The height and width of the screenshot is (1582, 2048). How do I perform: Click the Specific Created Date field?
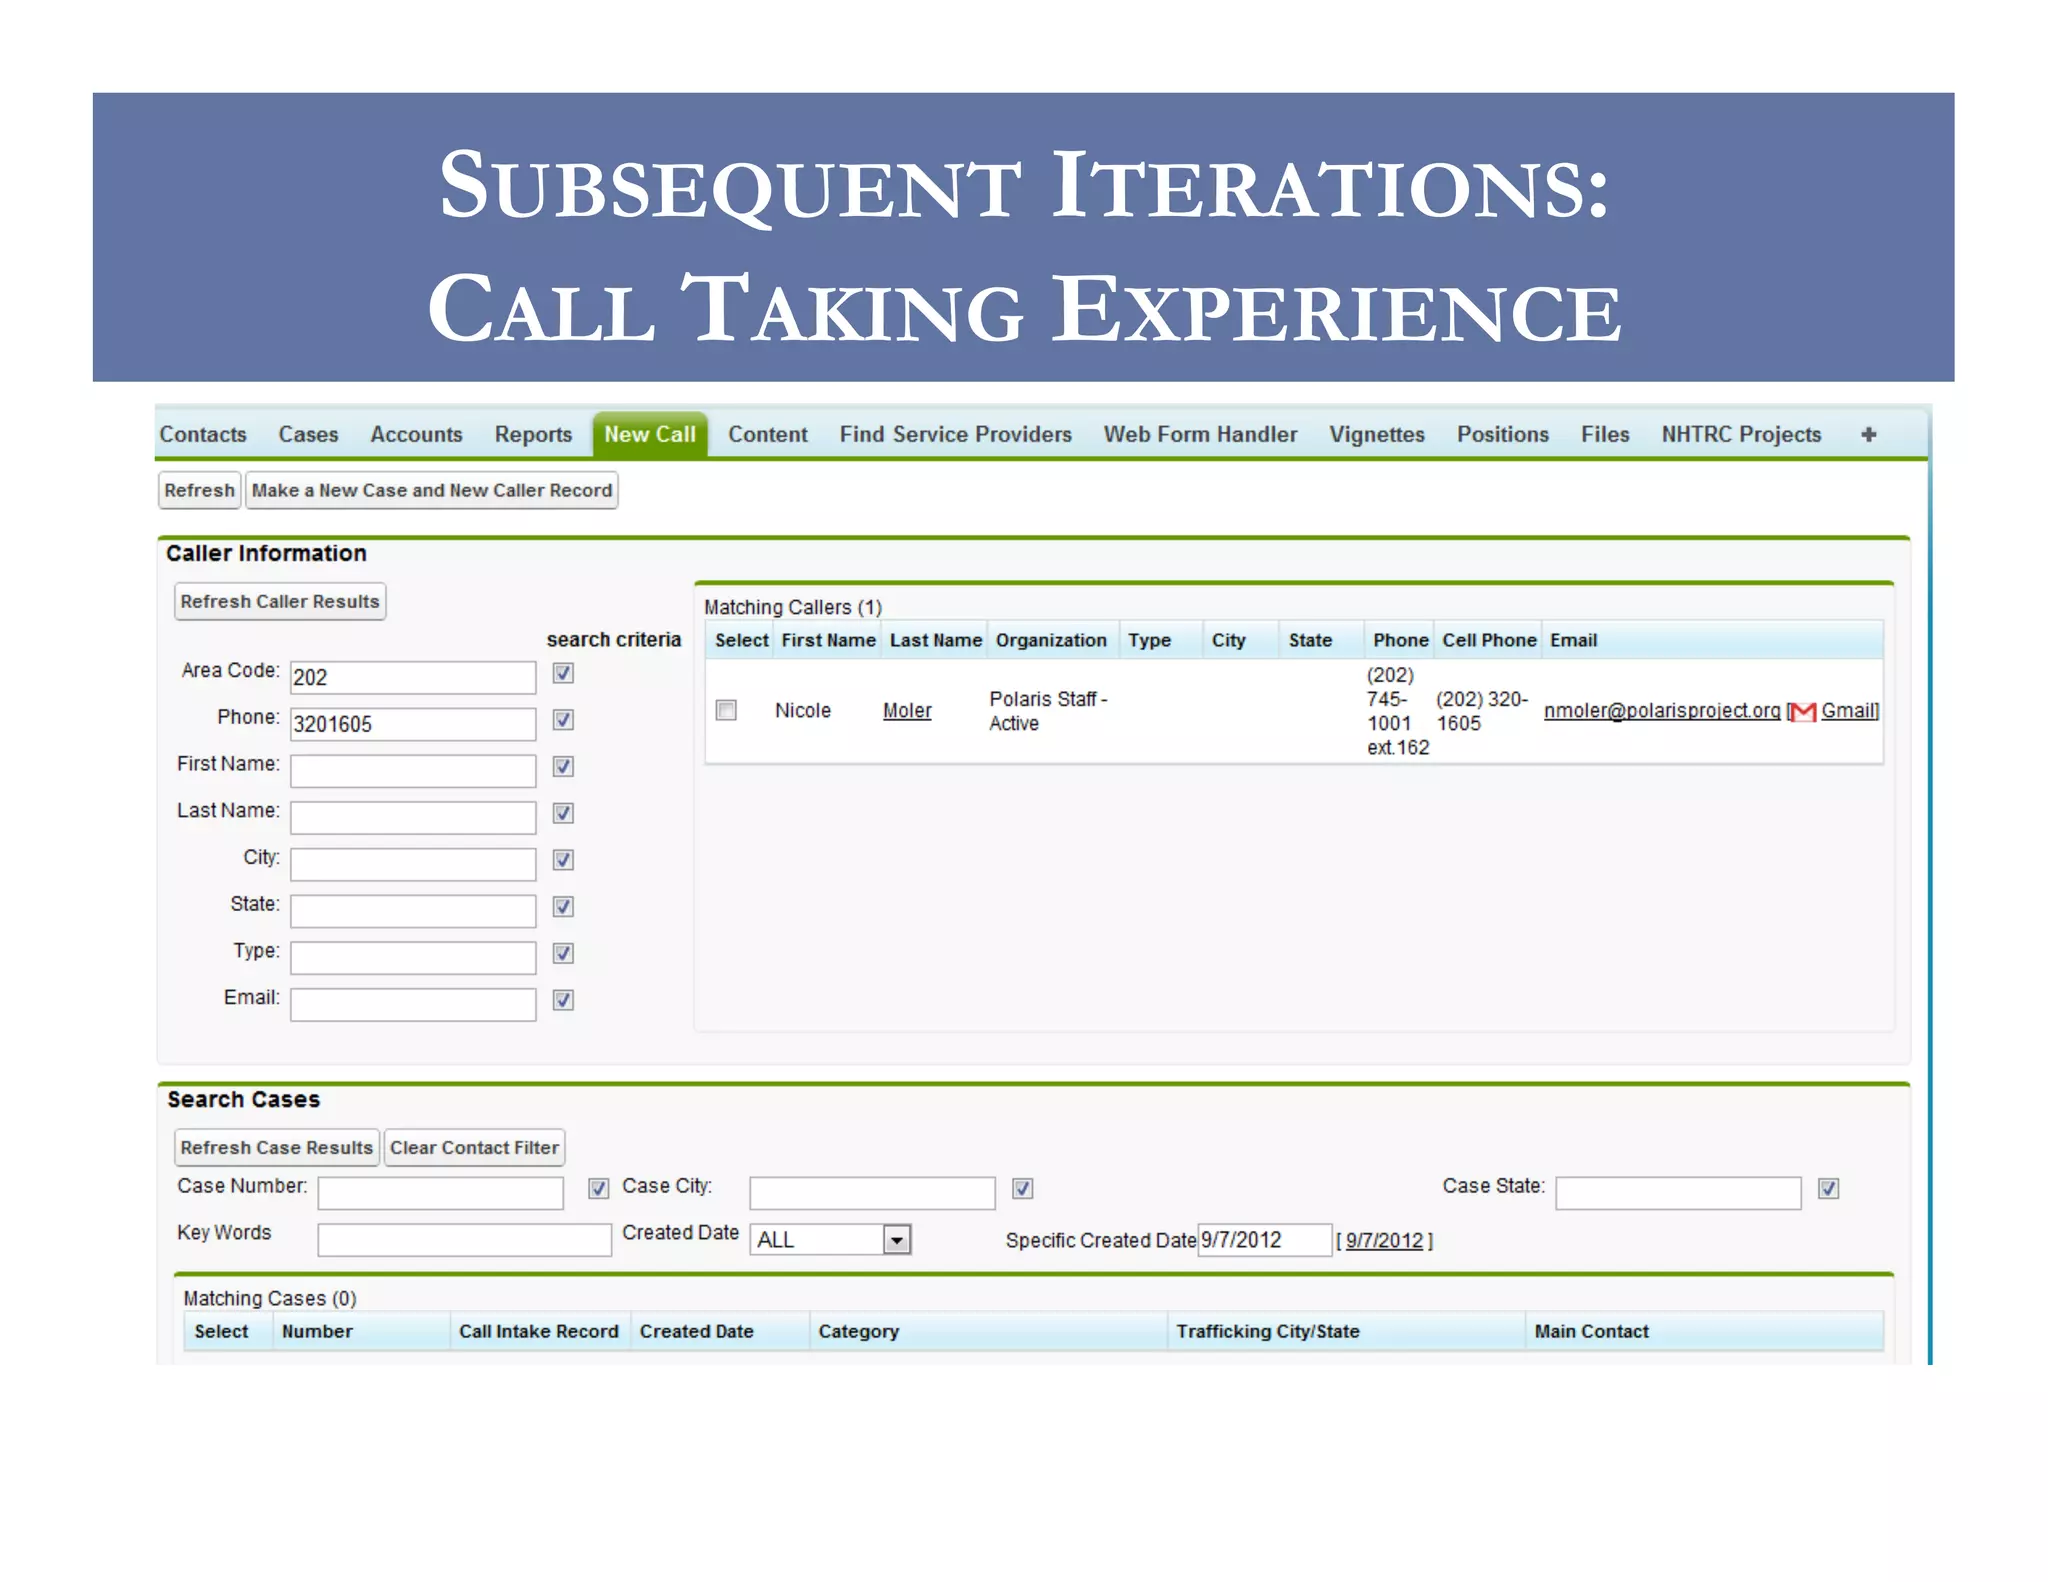click(x=1265, y=1240)
